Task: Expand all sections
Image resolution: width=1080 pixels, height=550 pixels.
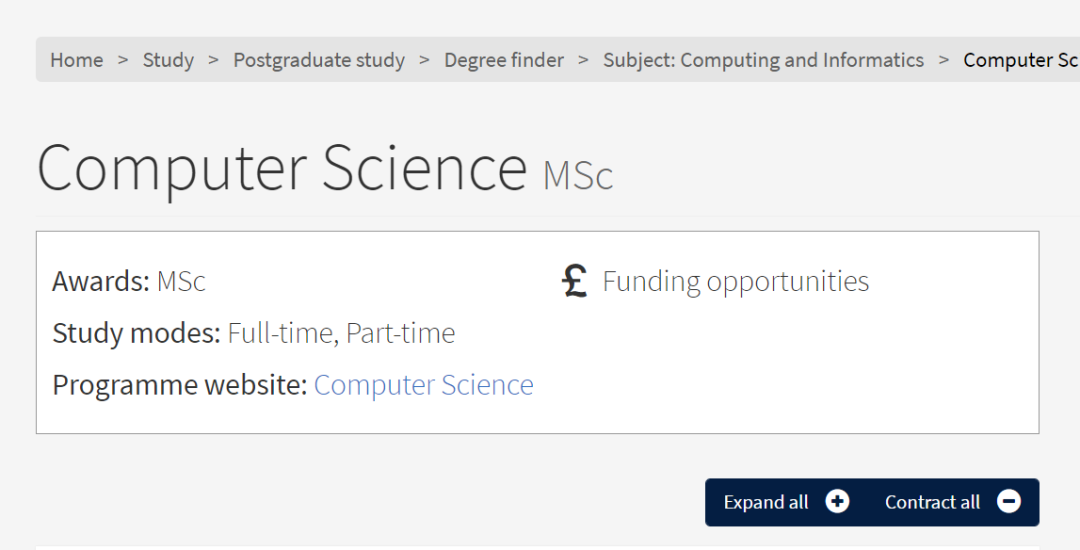Action: click(x=786, y=502)
